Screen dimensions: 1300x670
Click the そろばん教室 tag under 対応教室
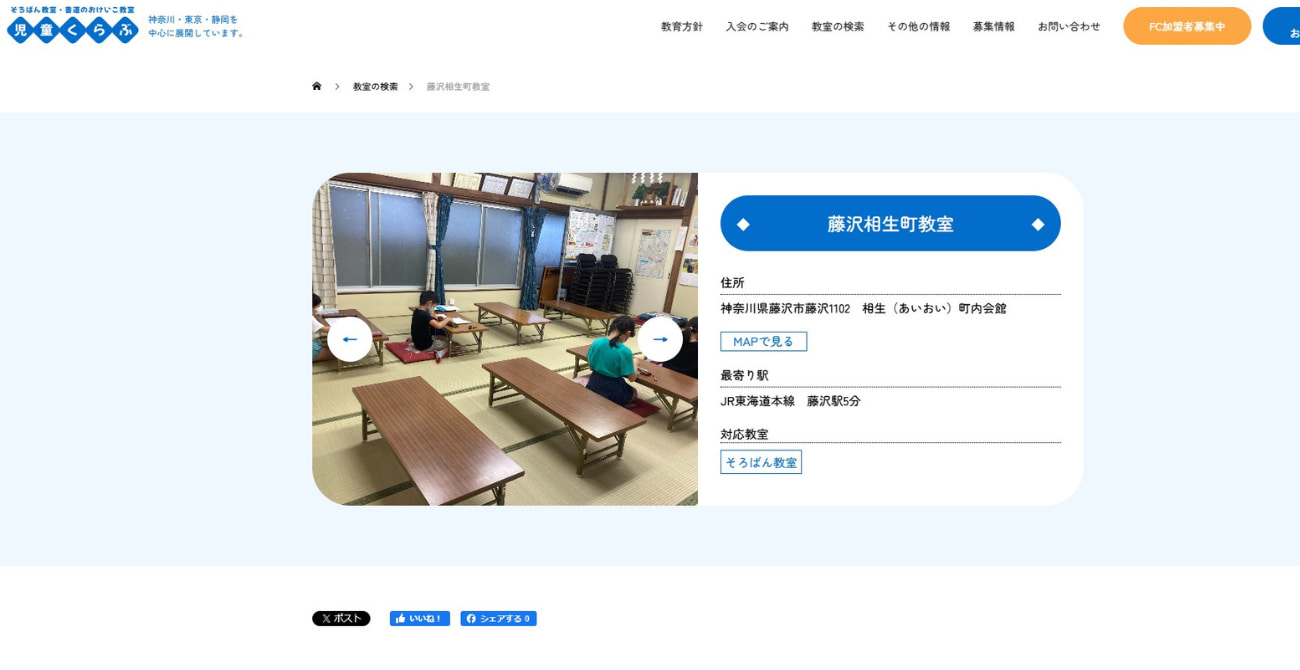point(761,461)
